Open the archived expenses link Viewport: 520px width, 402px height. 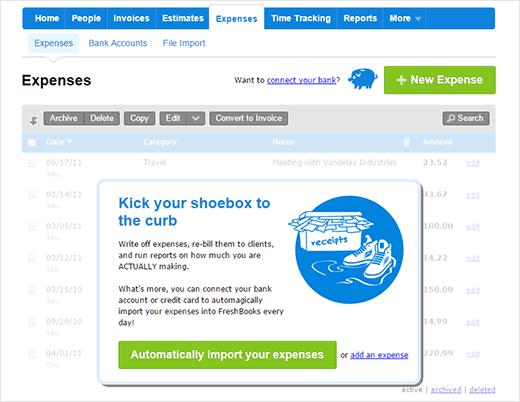coord(446,389)
